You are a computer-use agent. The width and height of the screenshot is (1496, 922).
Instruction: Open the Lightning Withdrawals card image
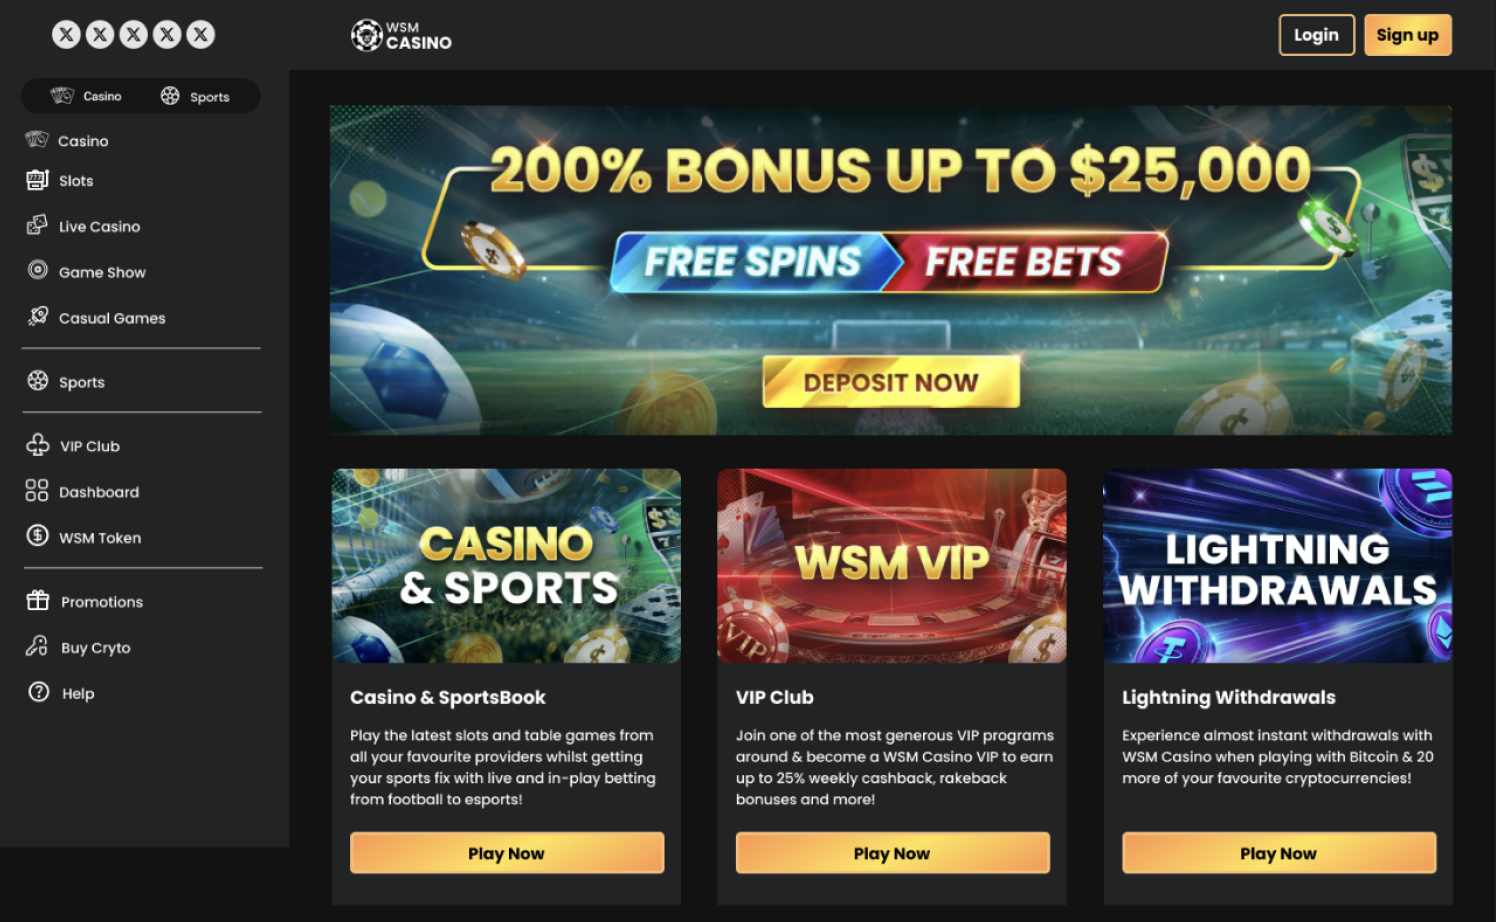pos(1277,566)
